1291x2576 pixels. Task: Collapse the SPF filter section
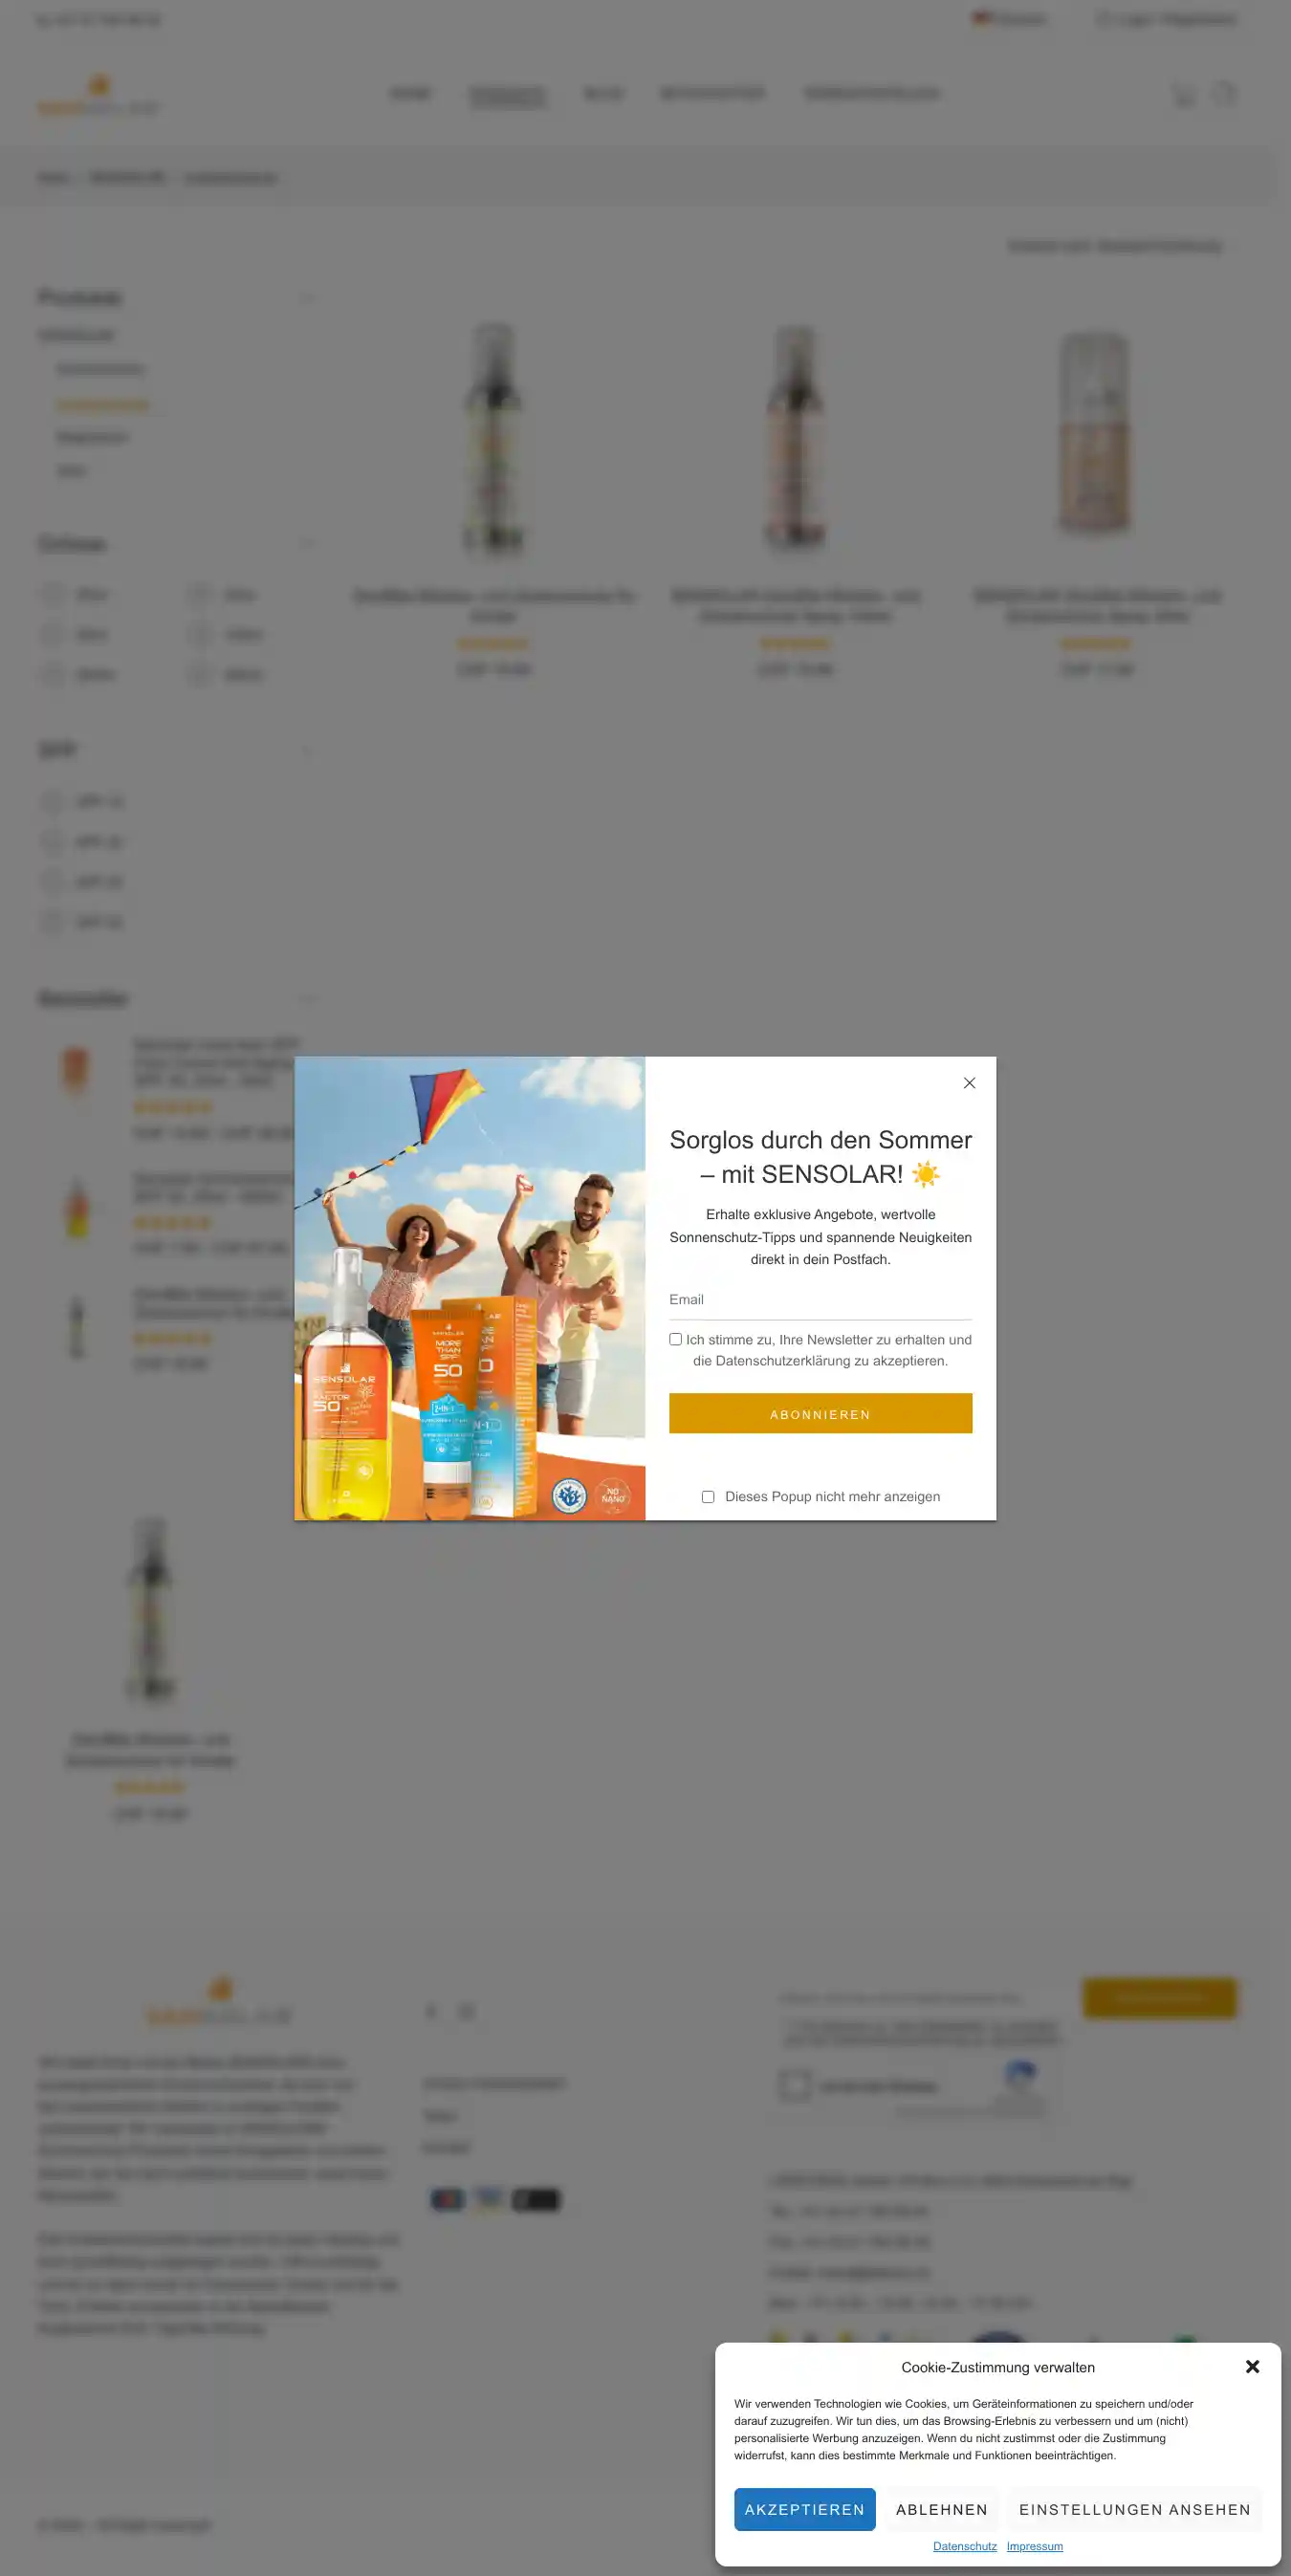point(307,751)
